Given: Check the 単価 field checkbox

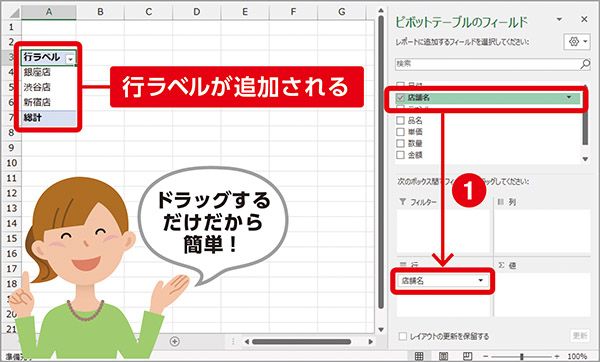Looking at the screenshot, I should point(400,132).
